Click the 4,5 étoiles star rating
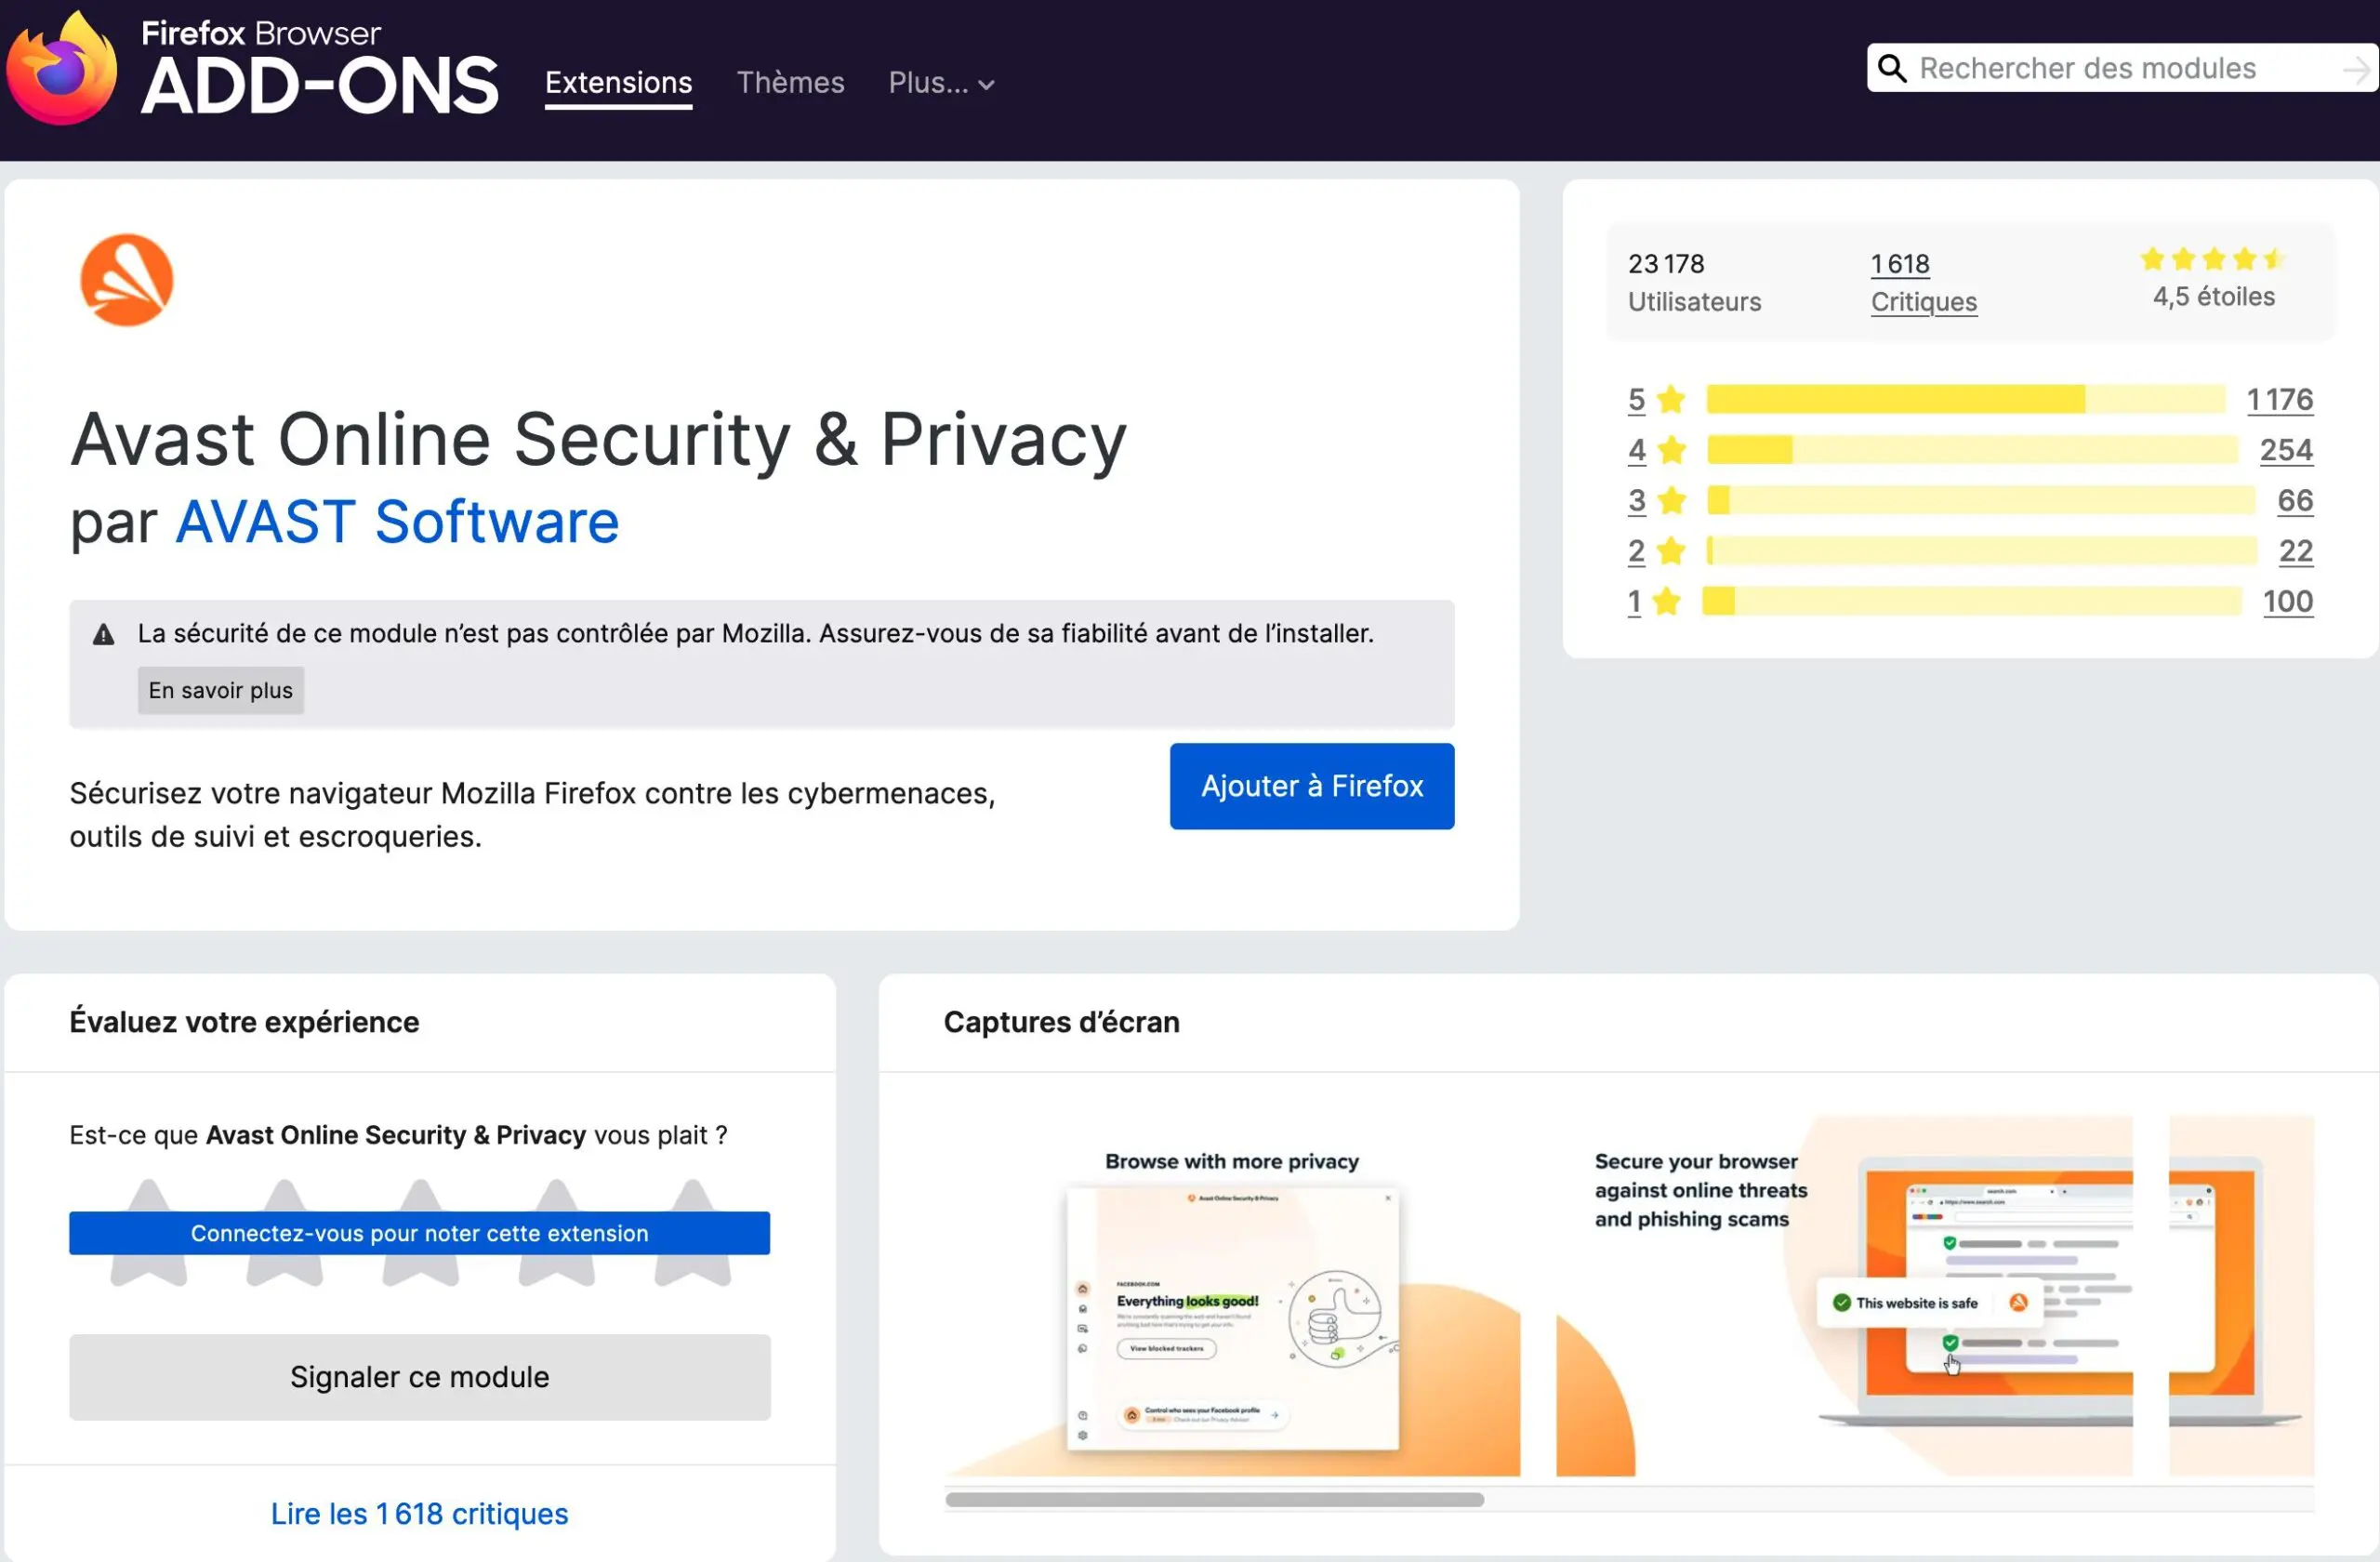Viewport: 2380px width, 1562px height. pyautogui.click(x=2212, y=260)
